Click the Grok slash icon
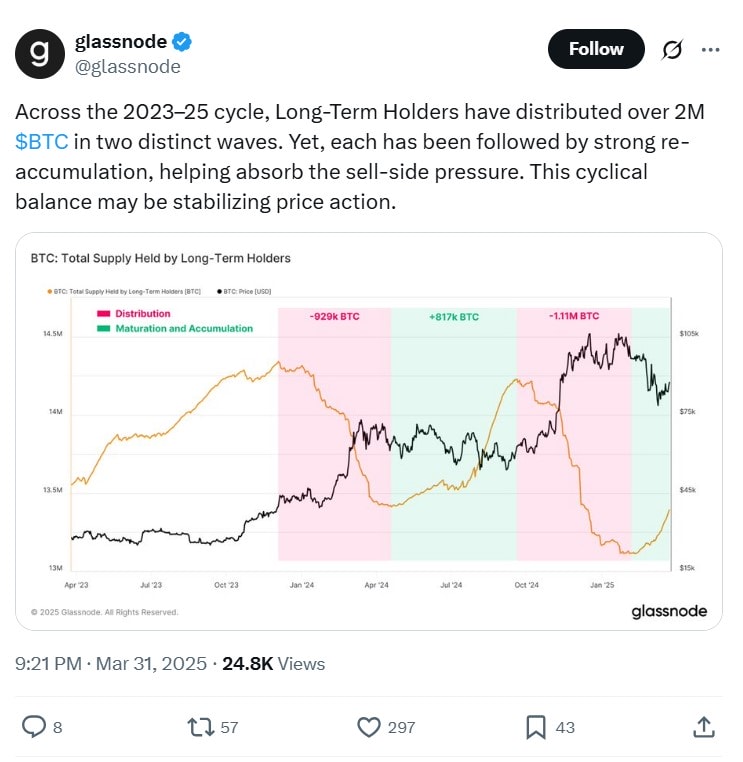The image size is (743, 762). tap(673, 49)
